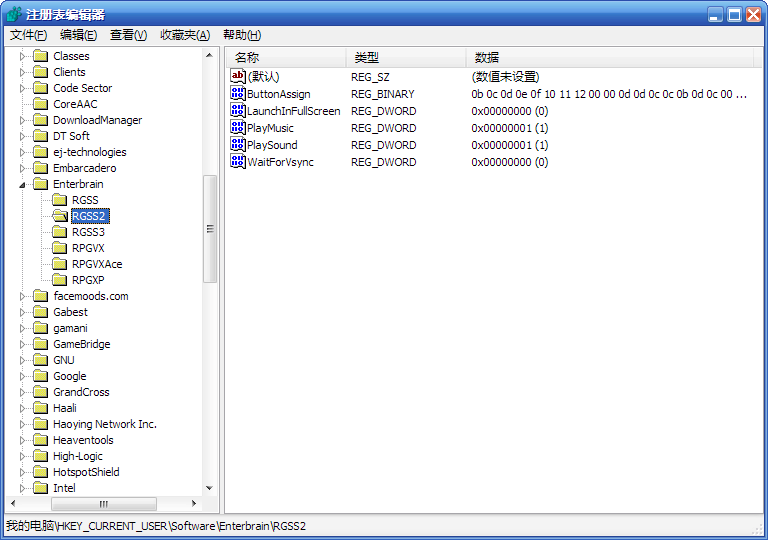Click the RGSS folder icon
768x540 pixels.
click(x=59, y=200)
